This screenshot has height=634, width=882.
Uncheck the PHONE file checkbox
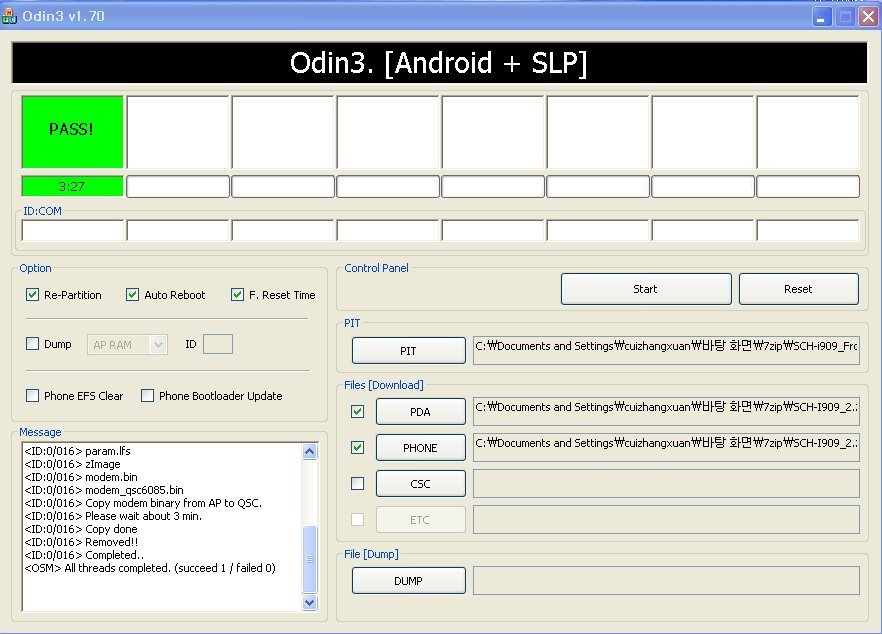tap(357, 448)
